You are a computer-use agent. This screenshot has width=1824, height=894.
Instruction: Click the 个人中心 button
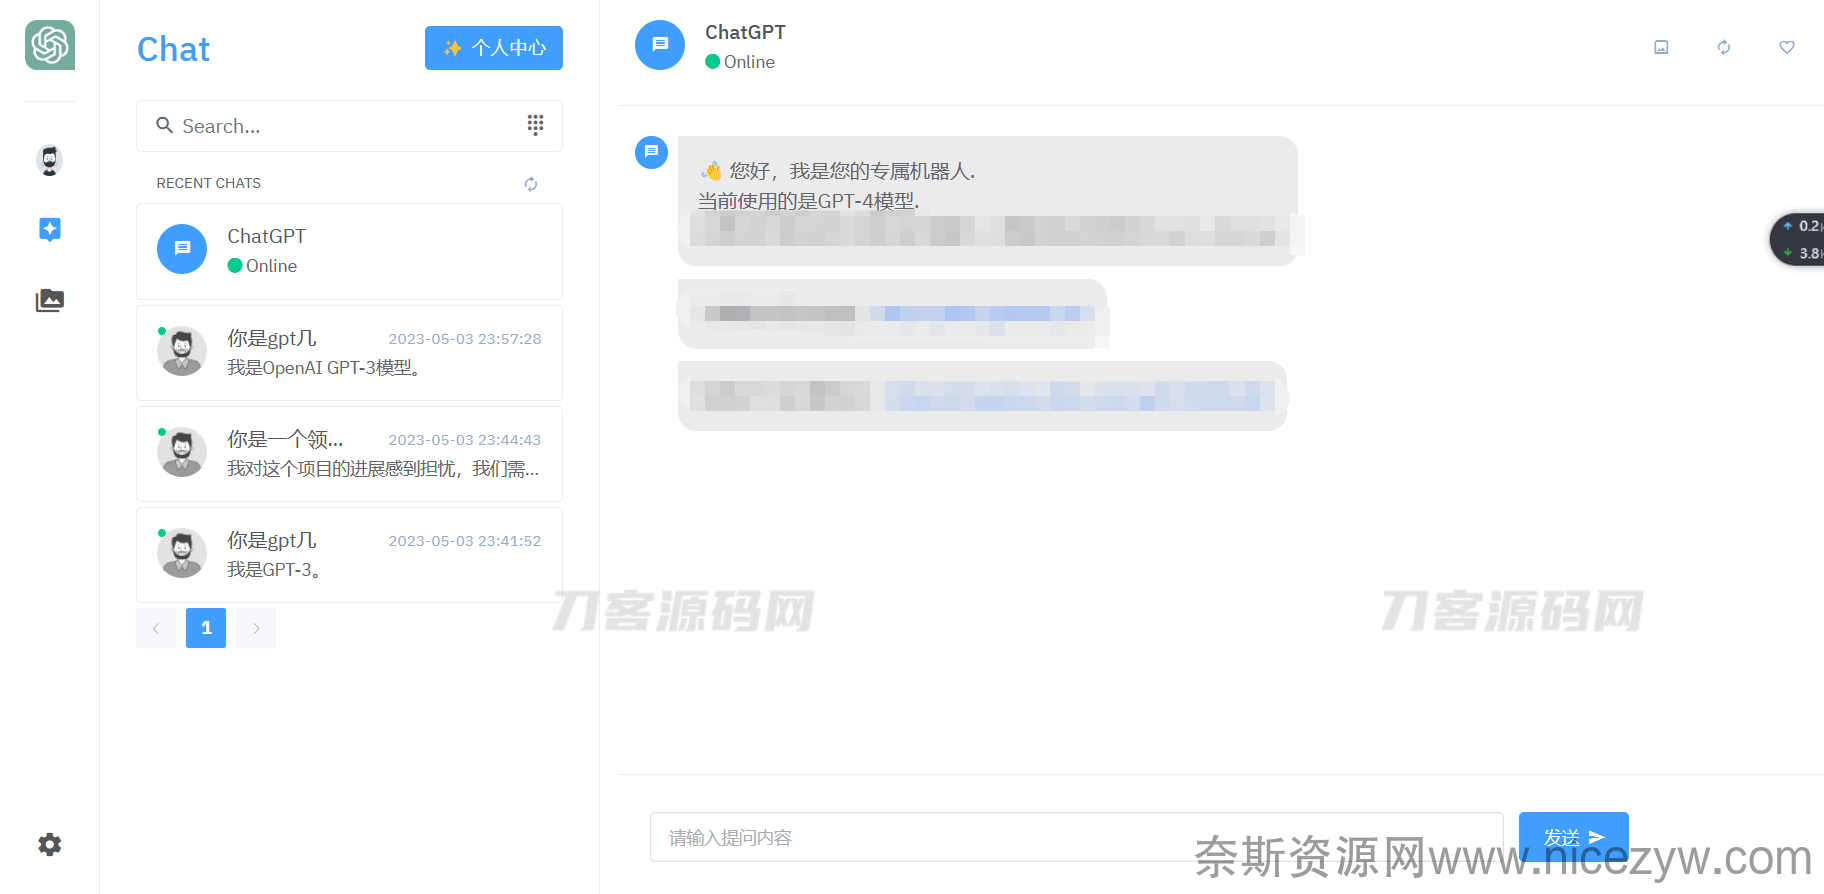(494, 48)
